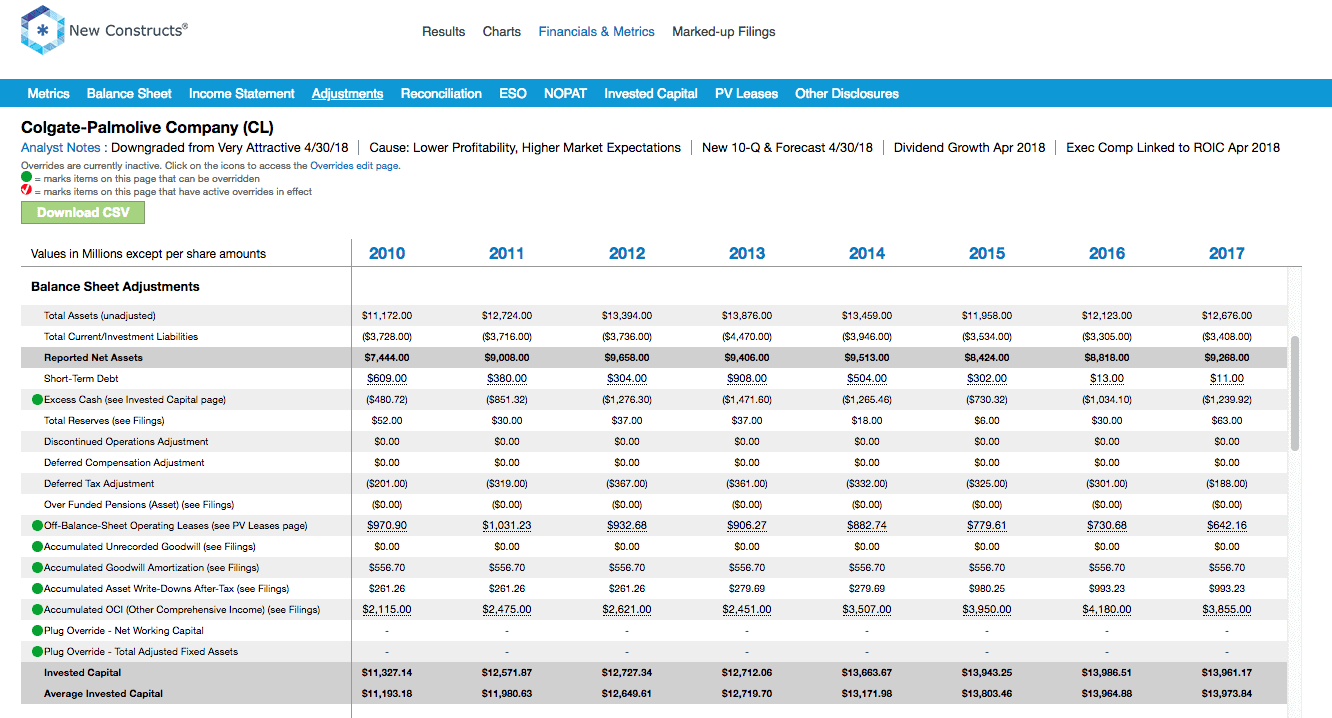This screenshot has width=1332, height=718.
Task: Open 2017 Short-Term Debt value $11.00
Action: click(1227, 379)
